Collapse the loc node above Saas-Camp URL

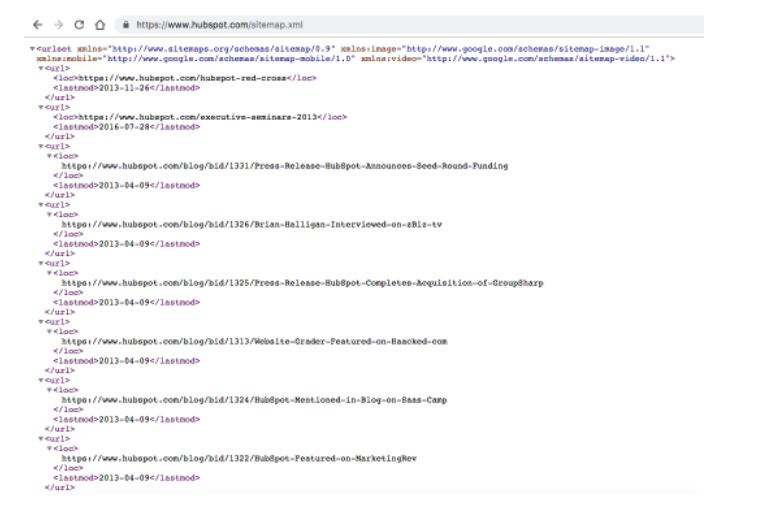click(x=49, y=390)
